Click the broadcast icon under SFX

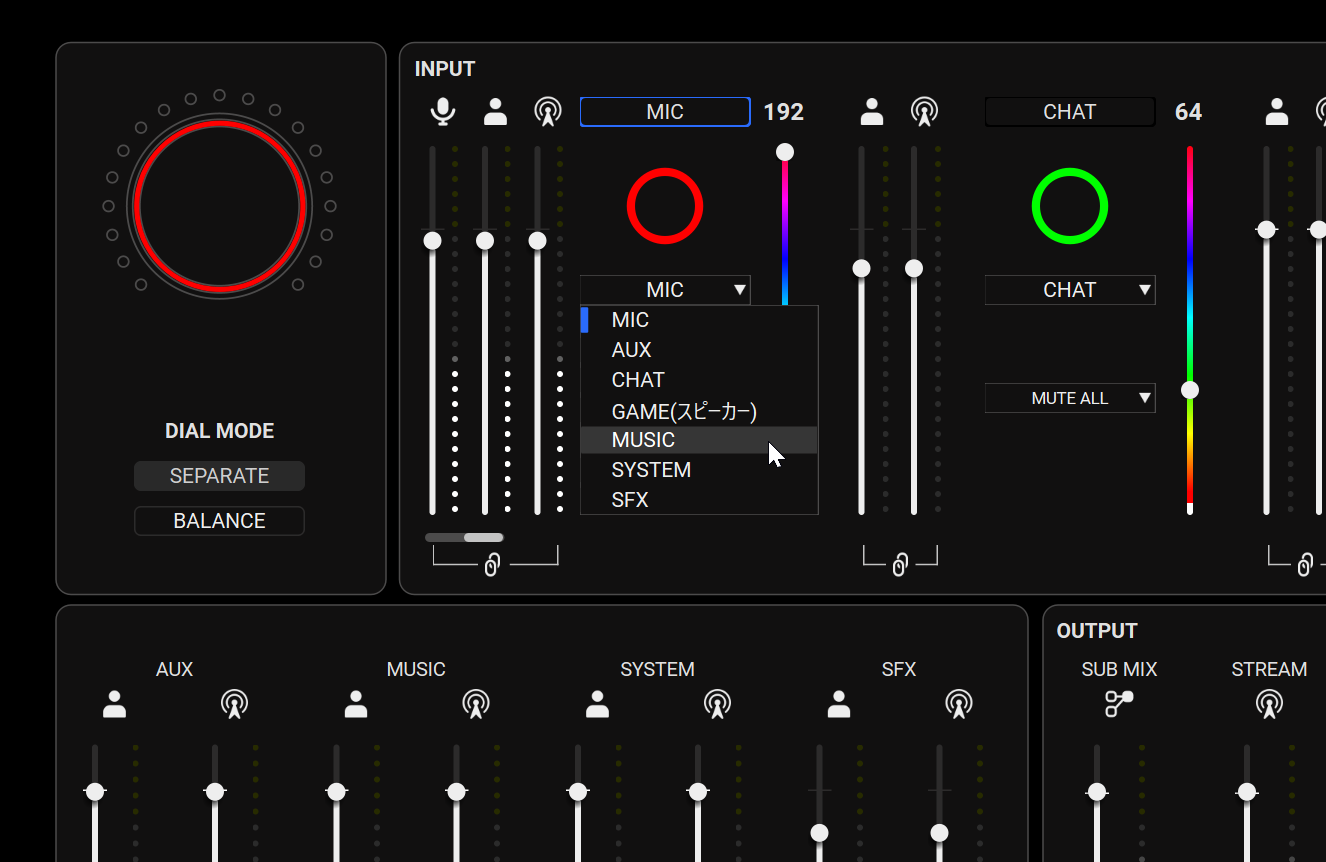point(959,704)
